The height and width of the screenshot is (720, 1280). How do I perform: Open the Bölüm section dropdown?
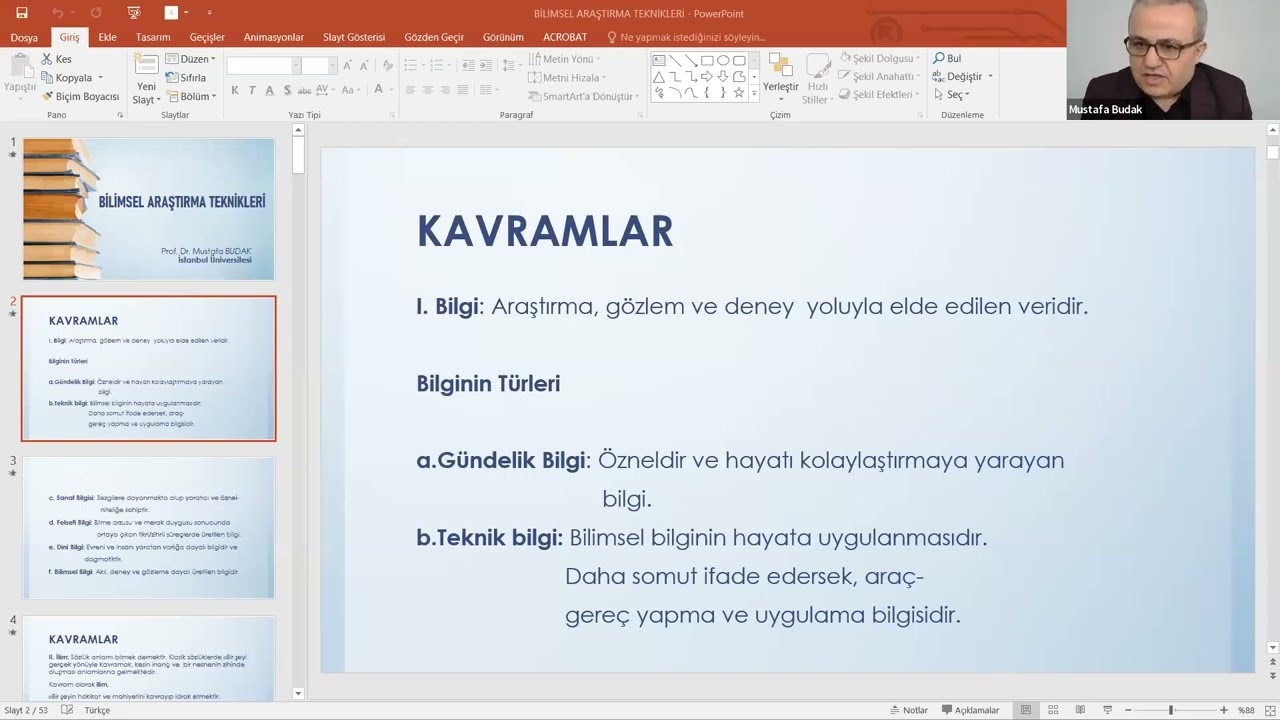[x=190, y=96]
